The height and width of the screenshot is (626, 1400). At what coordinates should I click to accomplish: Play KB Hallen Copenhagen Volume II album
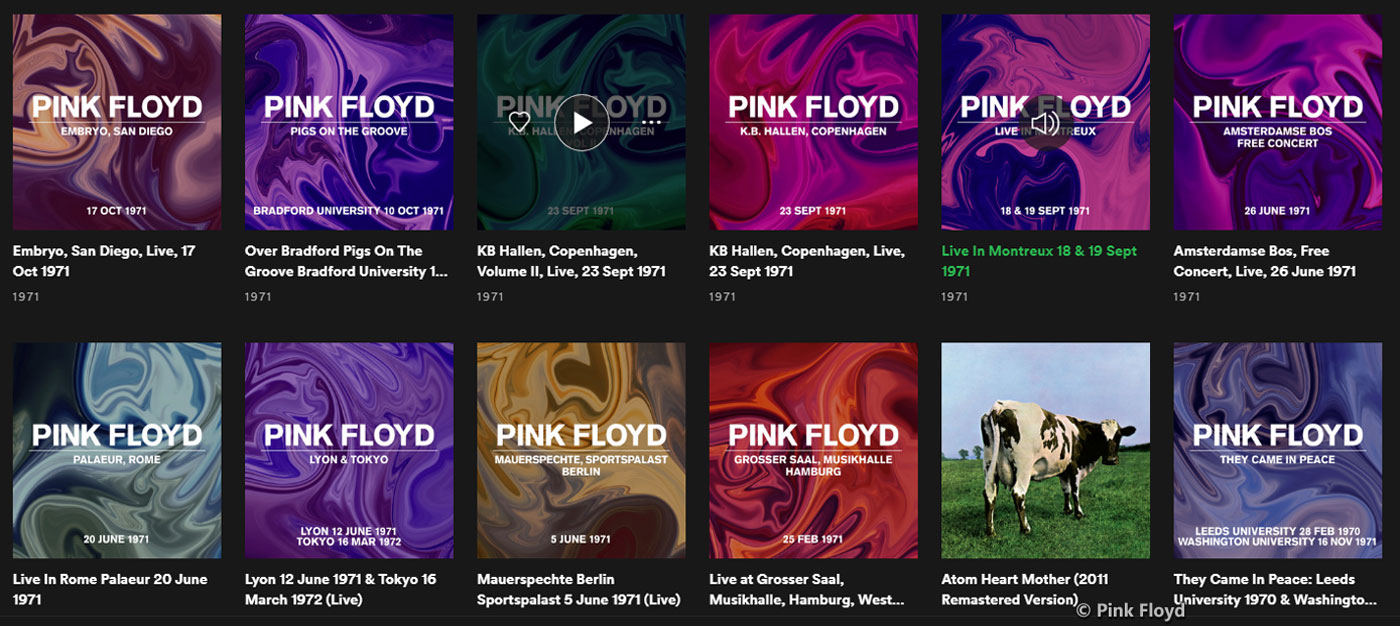pyautogui.click(x=582, y=122)
